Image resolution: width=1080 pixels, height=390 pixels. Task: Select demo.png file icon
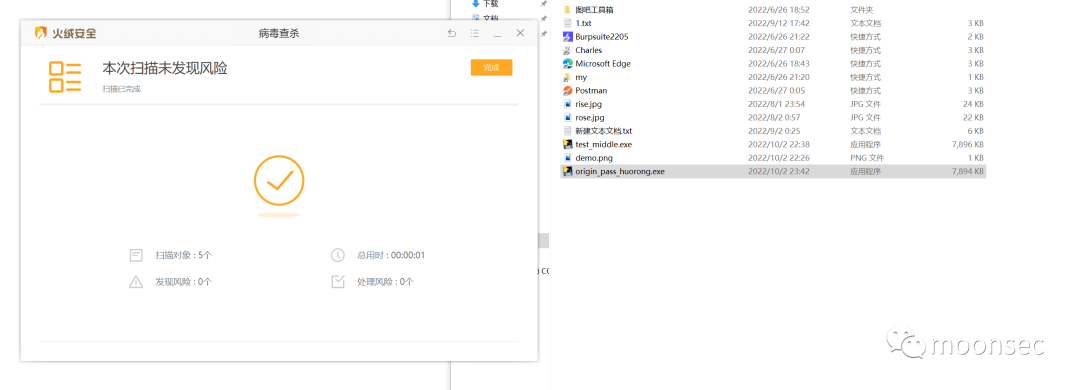coord(568,158)
